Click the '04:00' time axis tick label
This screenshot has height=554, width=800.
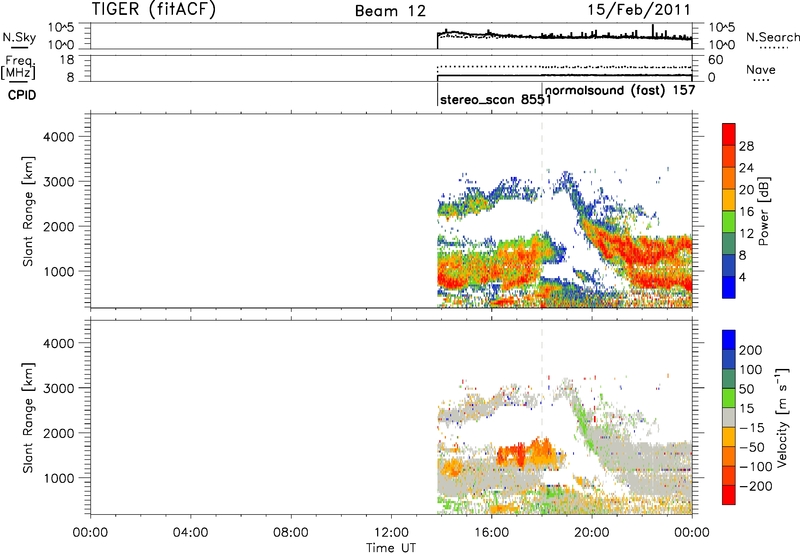[x=190, y=533]
